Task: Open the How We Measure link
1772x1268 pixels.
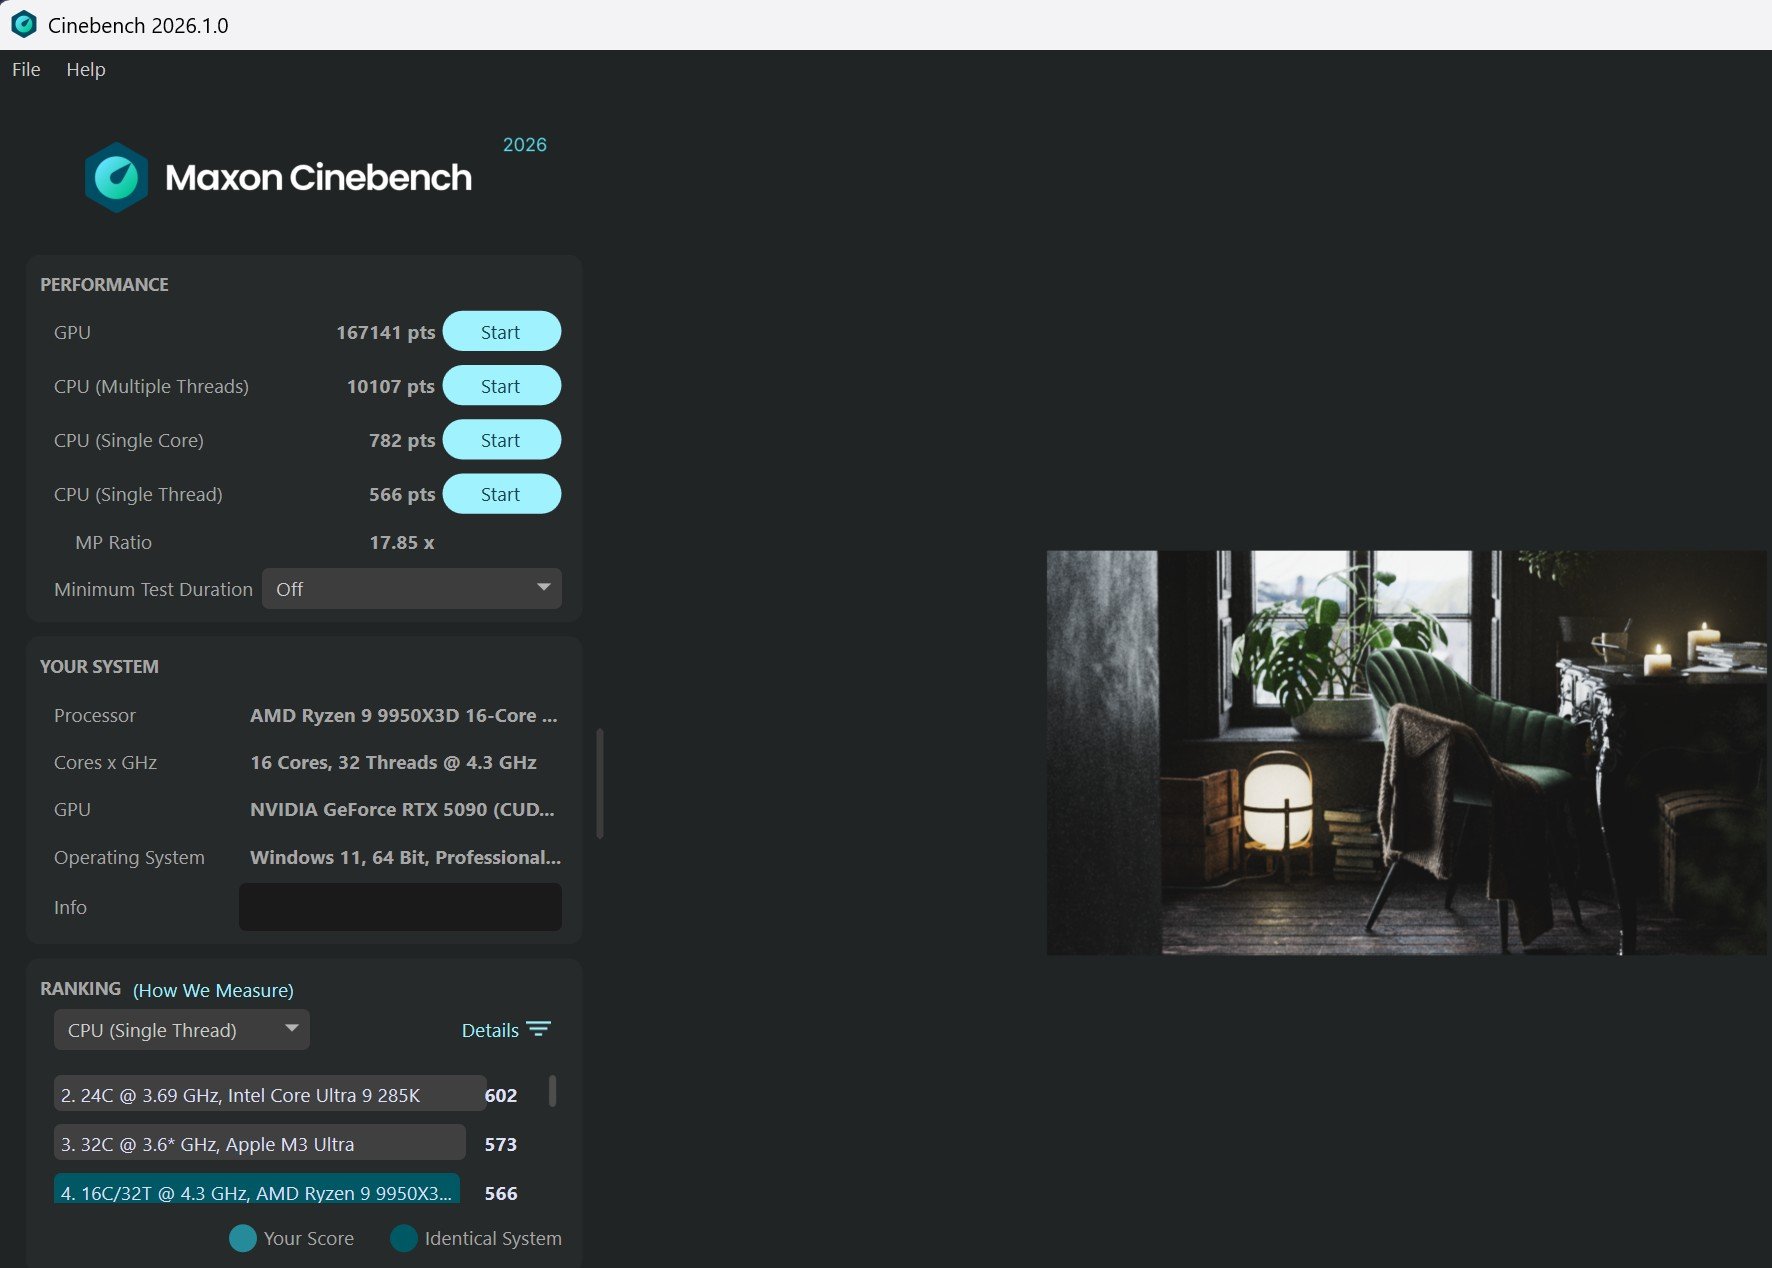Action: pos(213,990)
